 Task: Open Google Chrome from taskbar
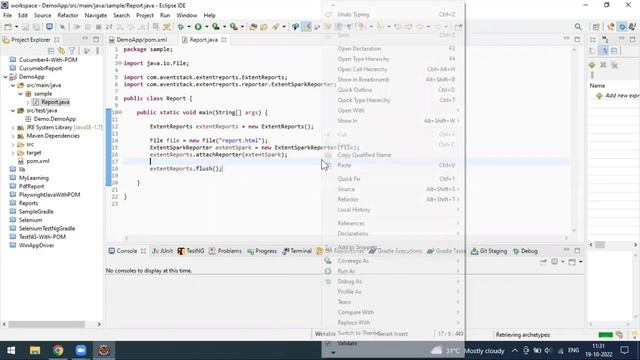click(58, 350)
